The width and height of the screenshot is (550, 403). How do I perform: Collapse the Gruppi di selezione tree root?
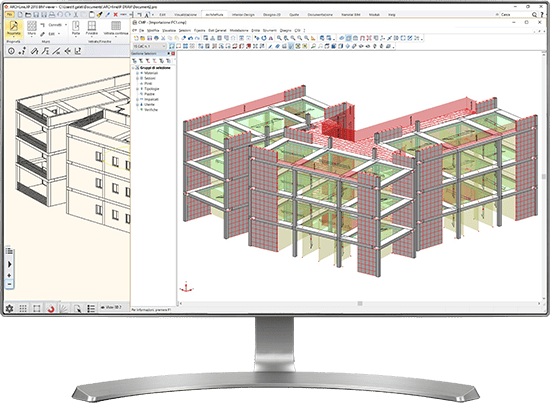click(133, 68)
